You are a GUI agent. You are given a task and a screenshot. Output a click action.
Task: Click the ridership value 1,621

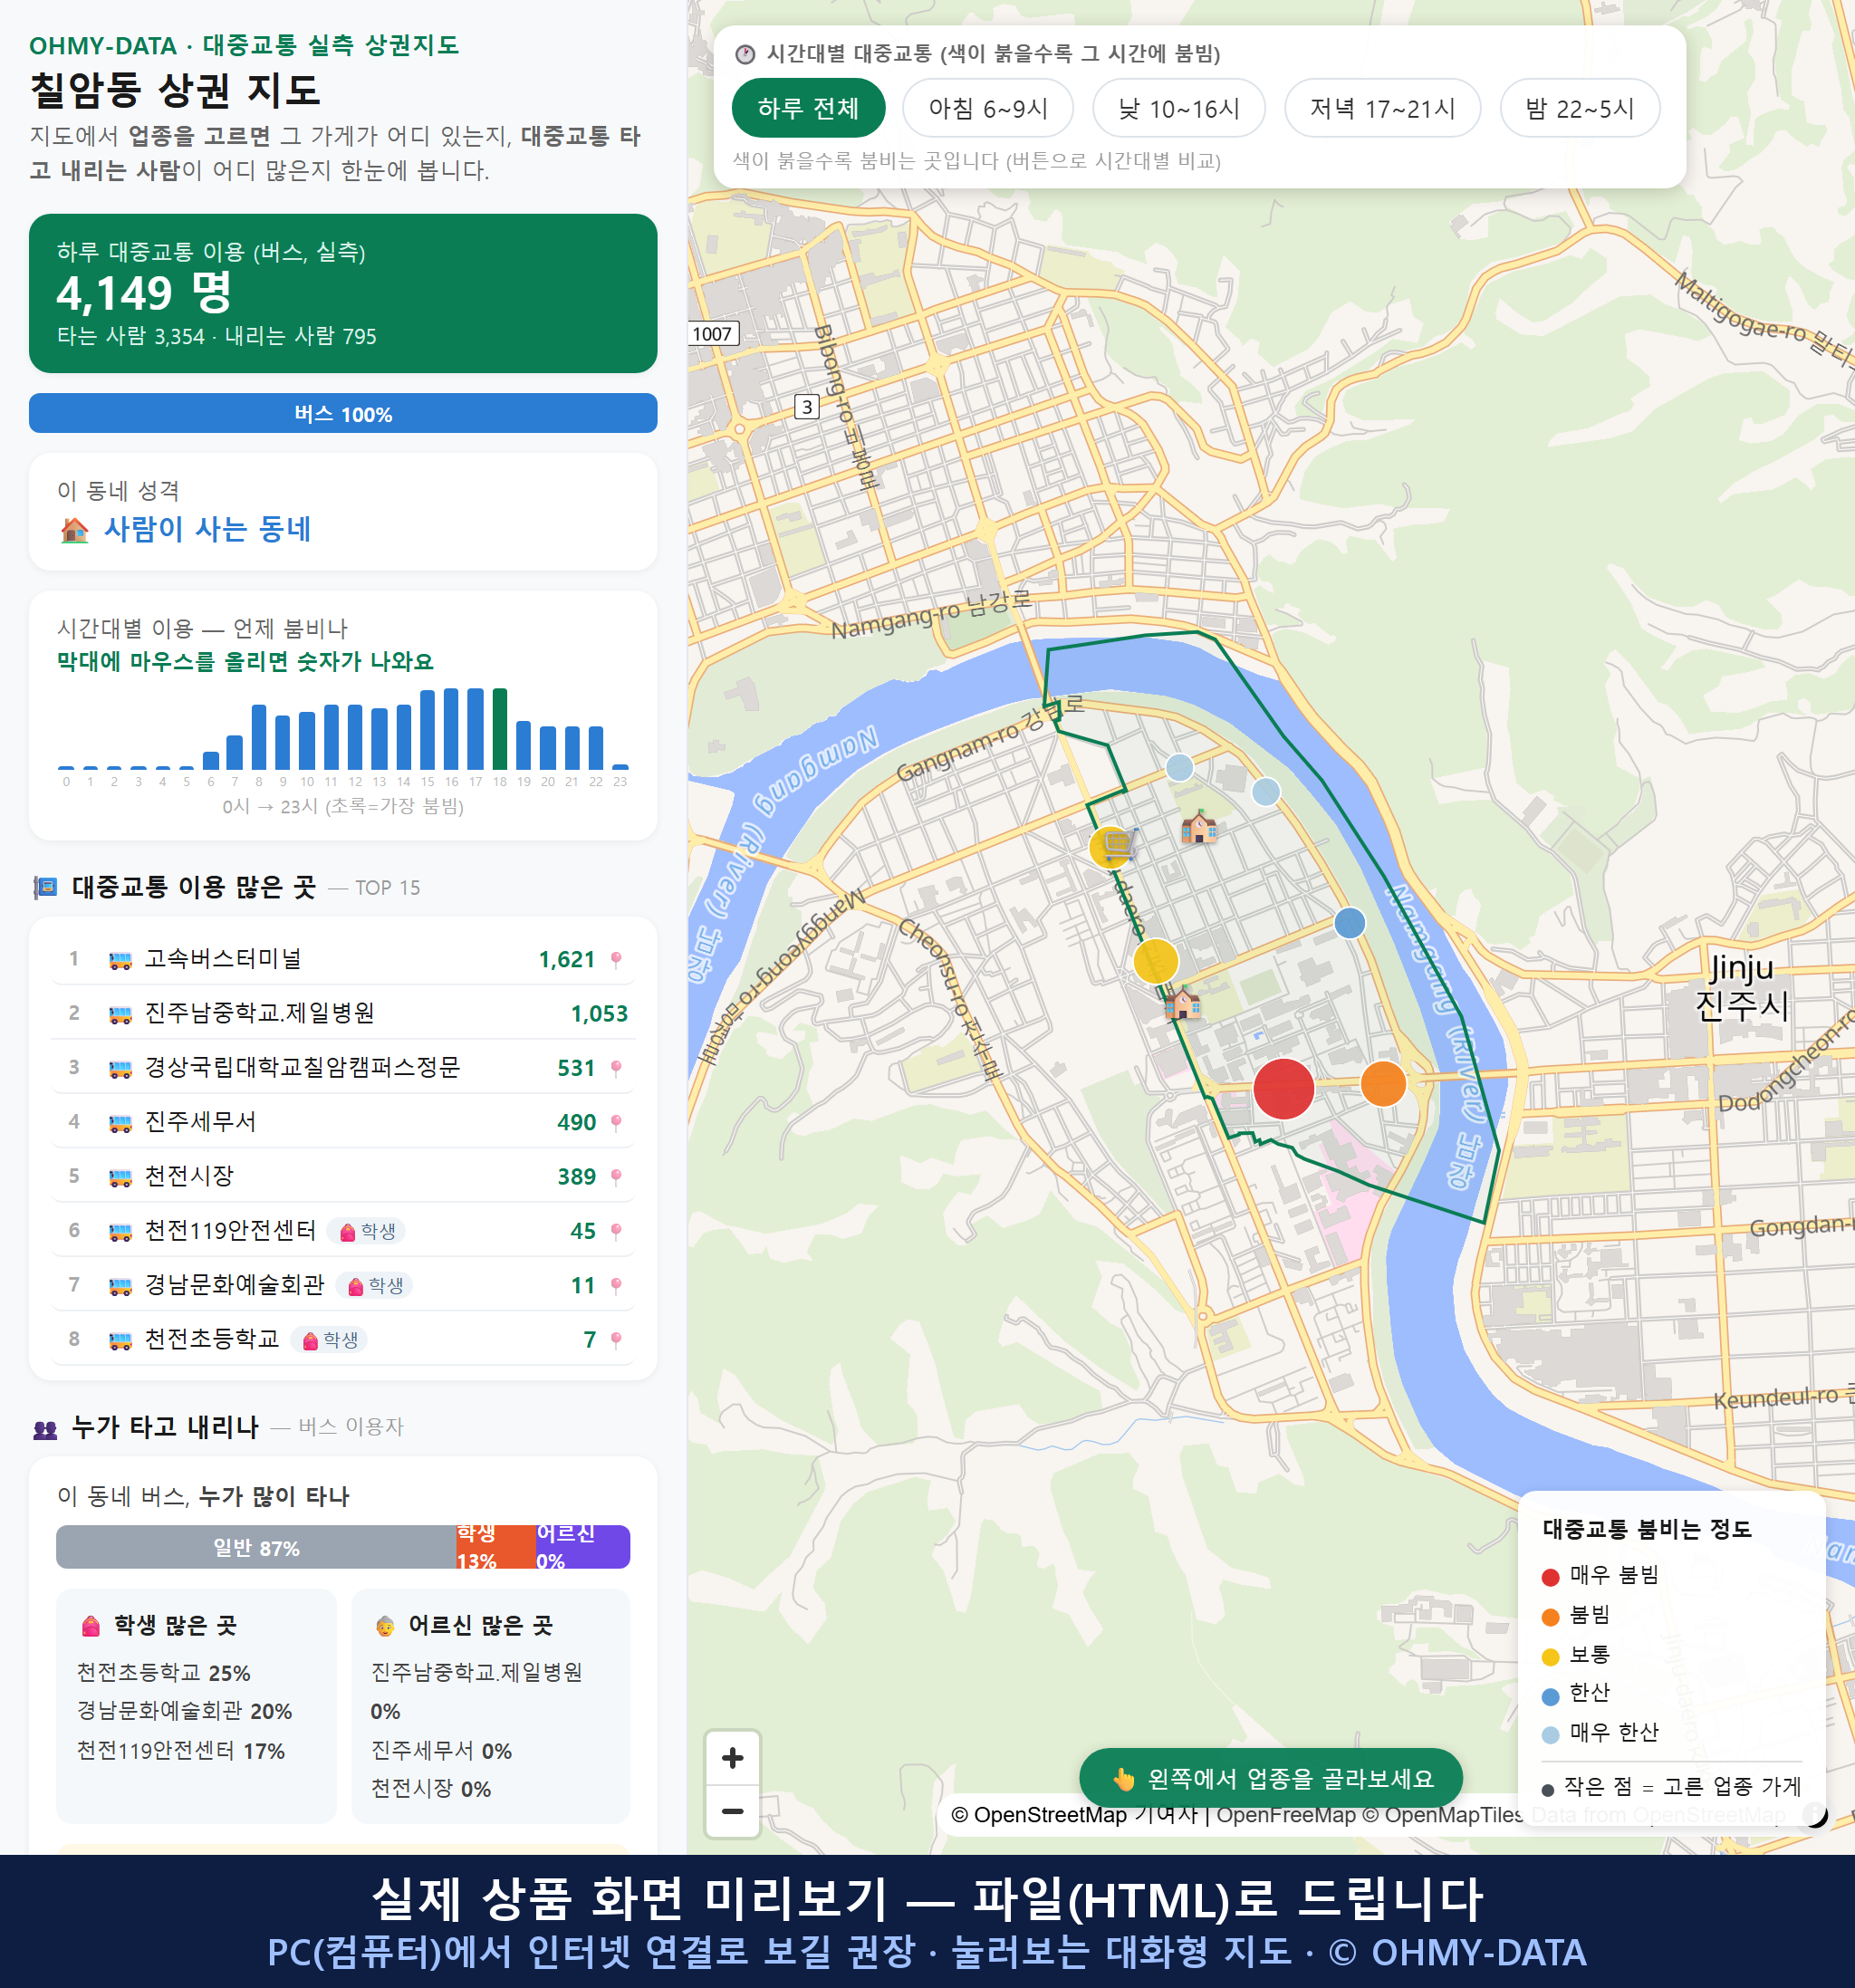click(x=567, y=960)
